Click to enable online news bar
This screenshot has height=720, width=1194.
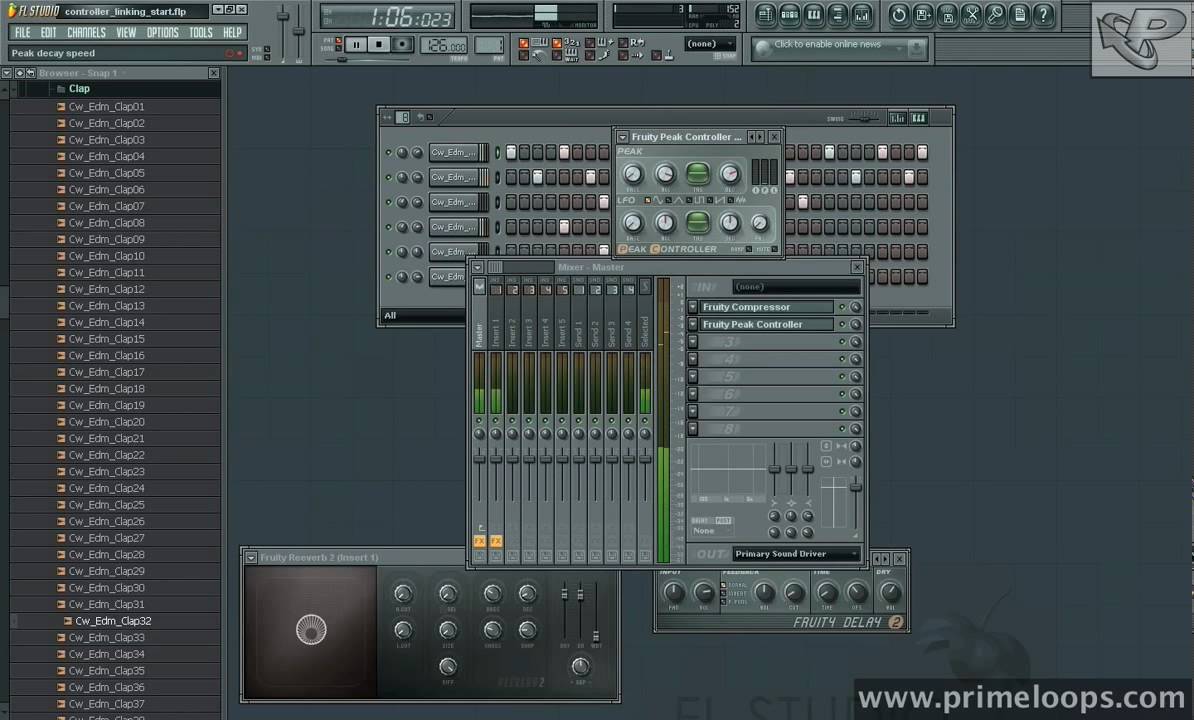click(x=839, y=49)
